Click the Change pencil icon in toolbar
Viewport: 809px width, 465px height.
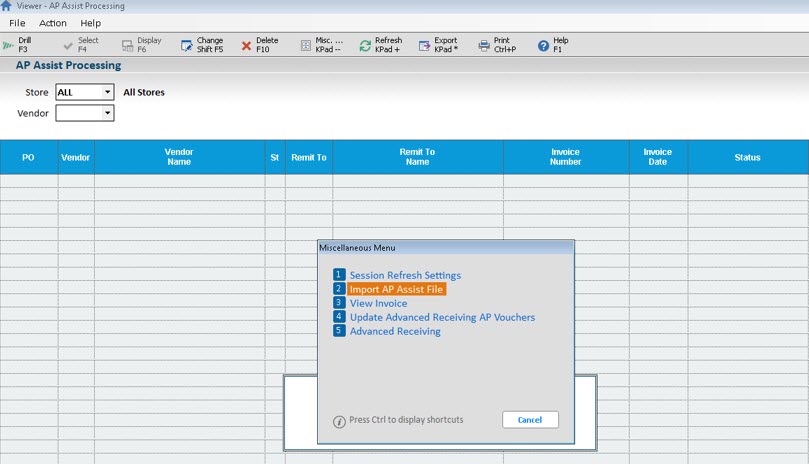tap(186, 45)
